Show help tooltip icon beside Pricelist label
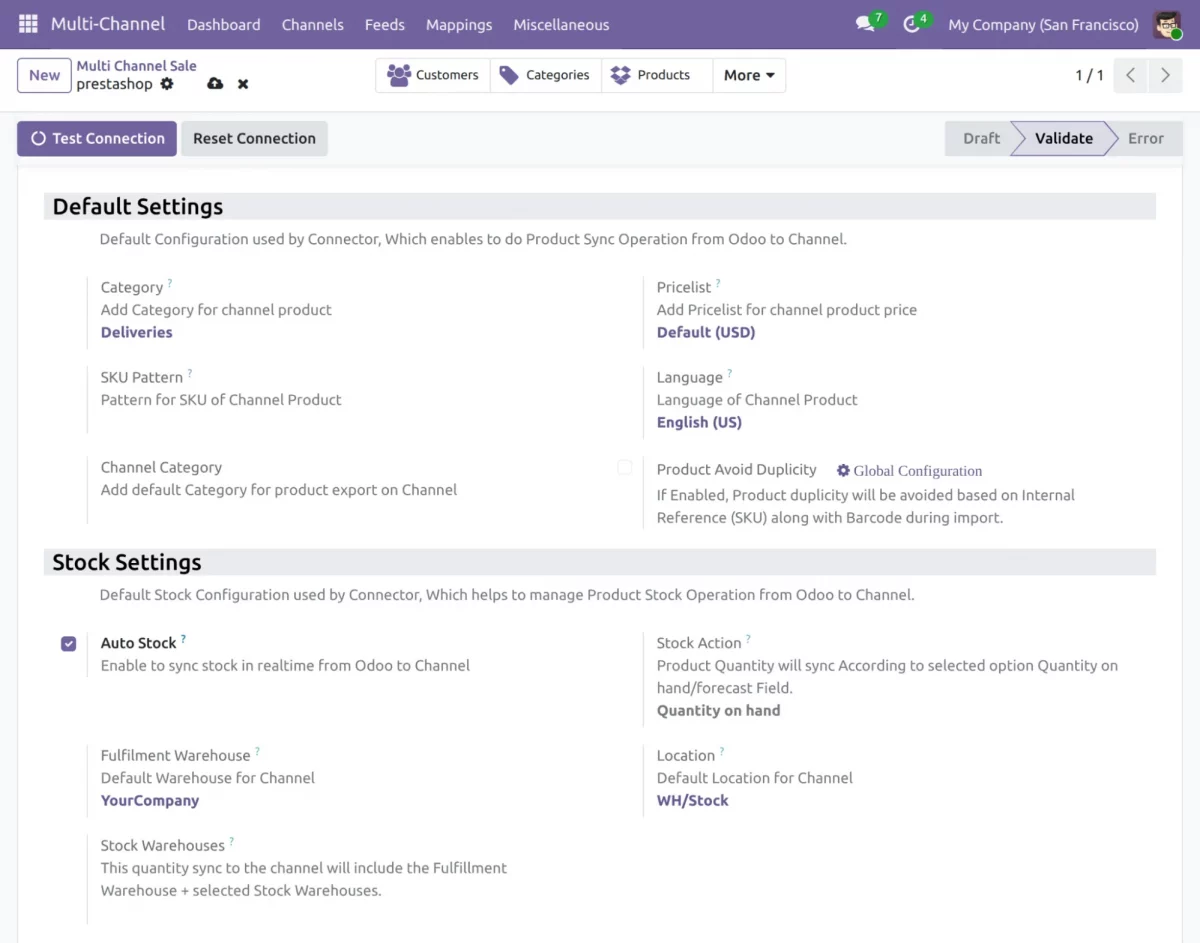Viewport: 1200px width, 943px height. click(718, 283)
